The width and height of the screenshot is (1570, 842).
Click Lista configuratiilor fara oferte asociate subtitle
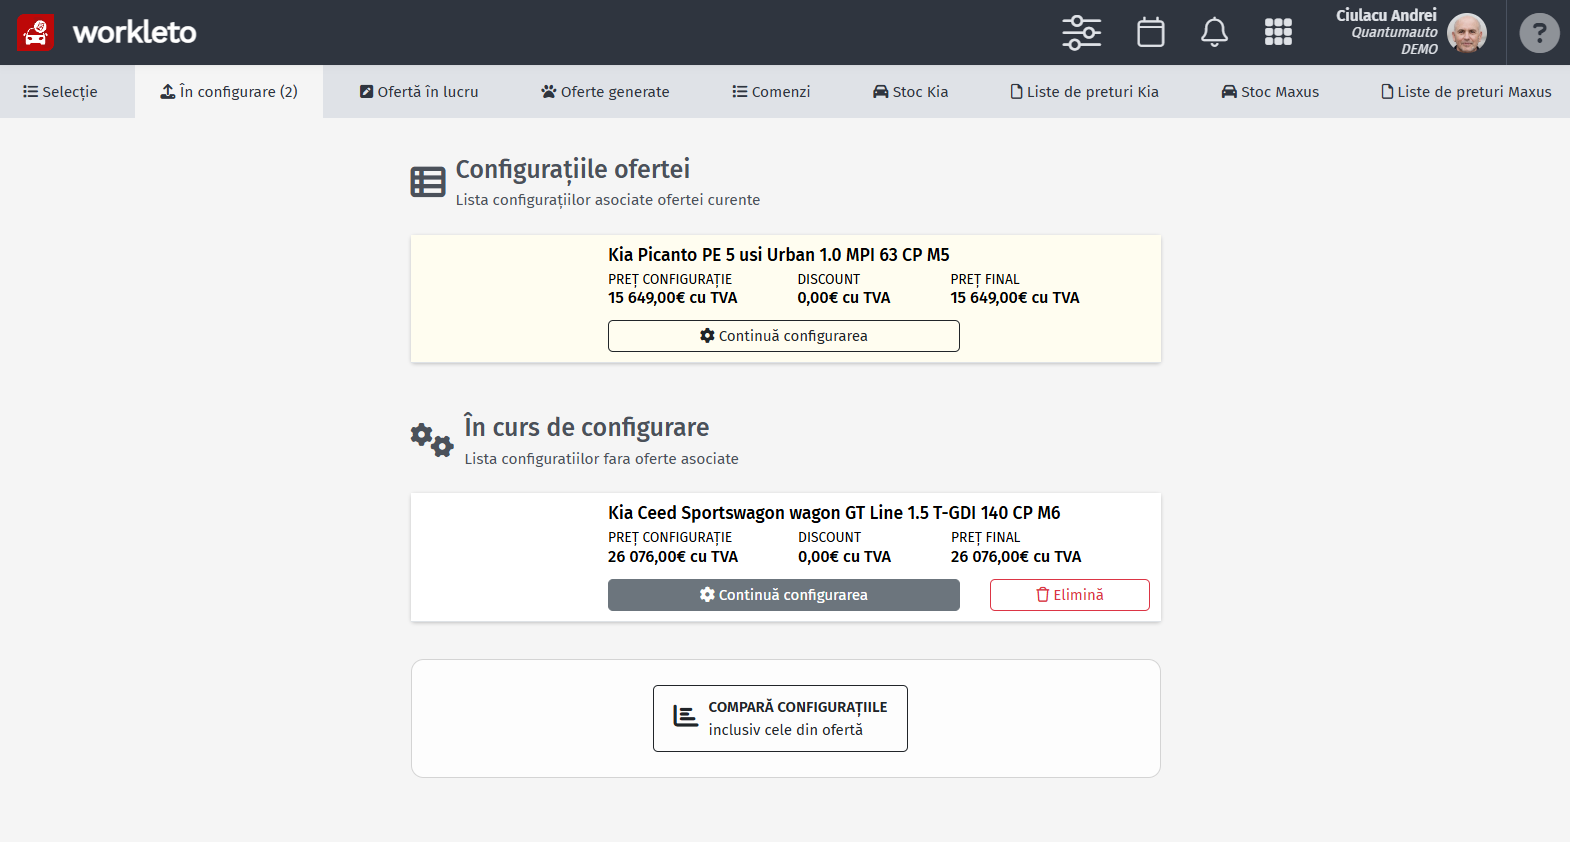point(601,459)
